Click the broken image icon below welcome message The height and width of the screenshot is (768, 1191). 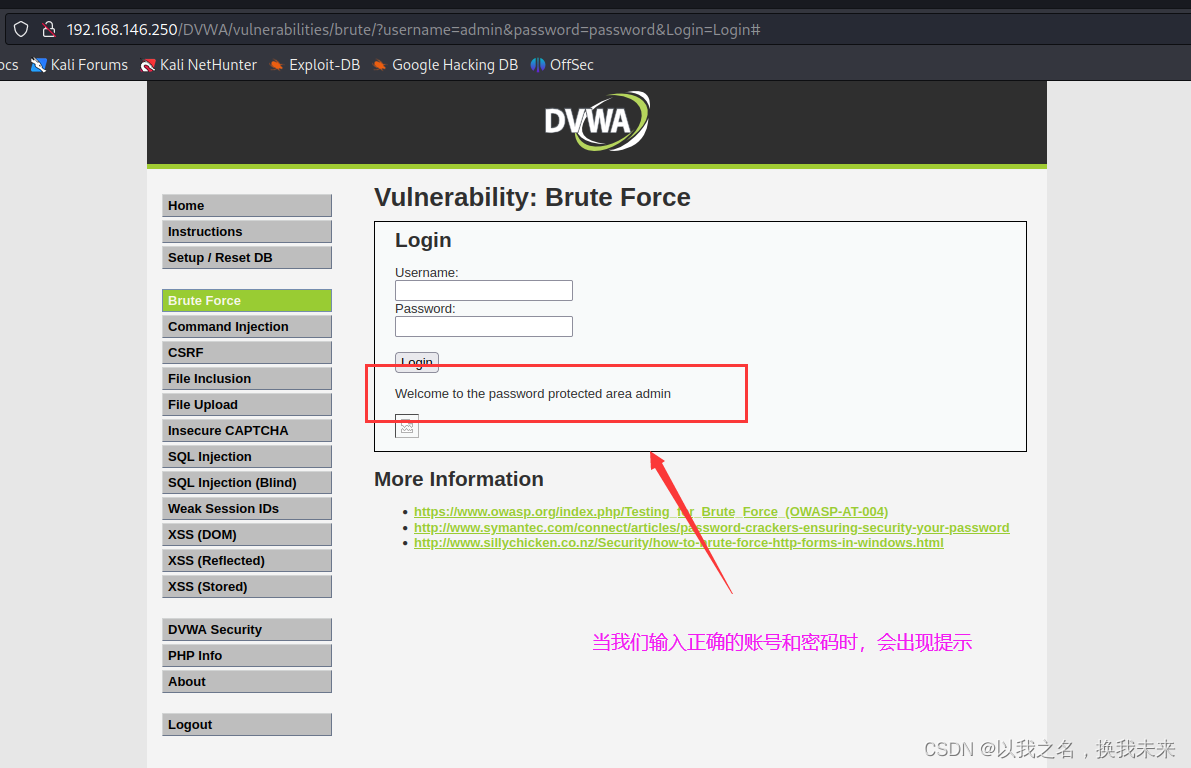click(407, 426)
